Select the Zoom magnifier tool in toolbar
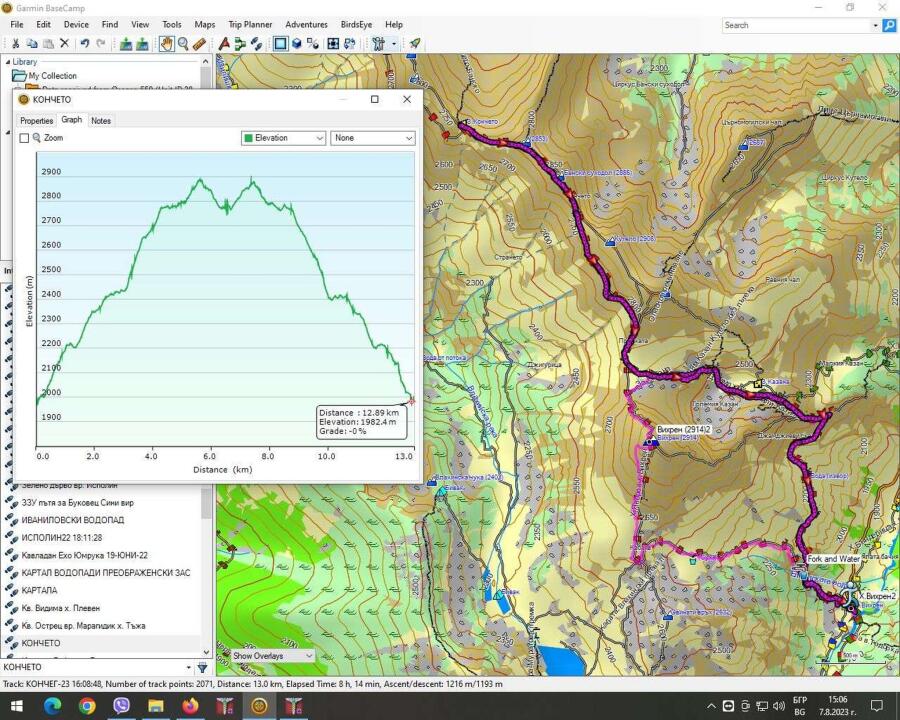This screenshot has height=720, width=900. [183, 44]
